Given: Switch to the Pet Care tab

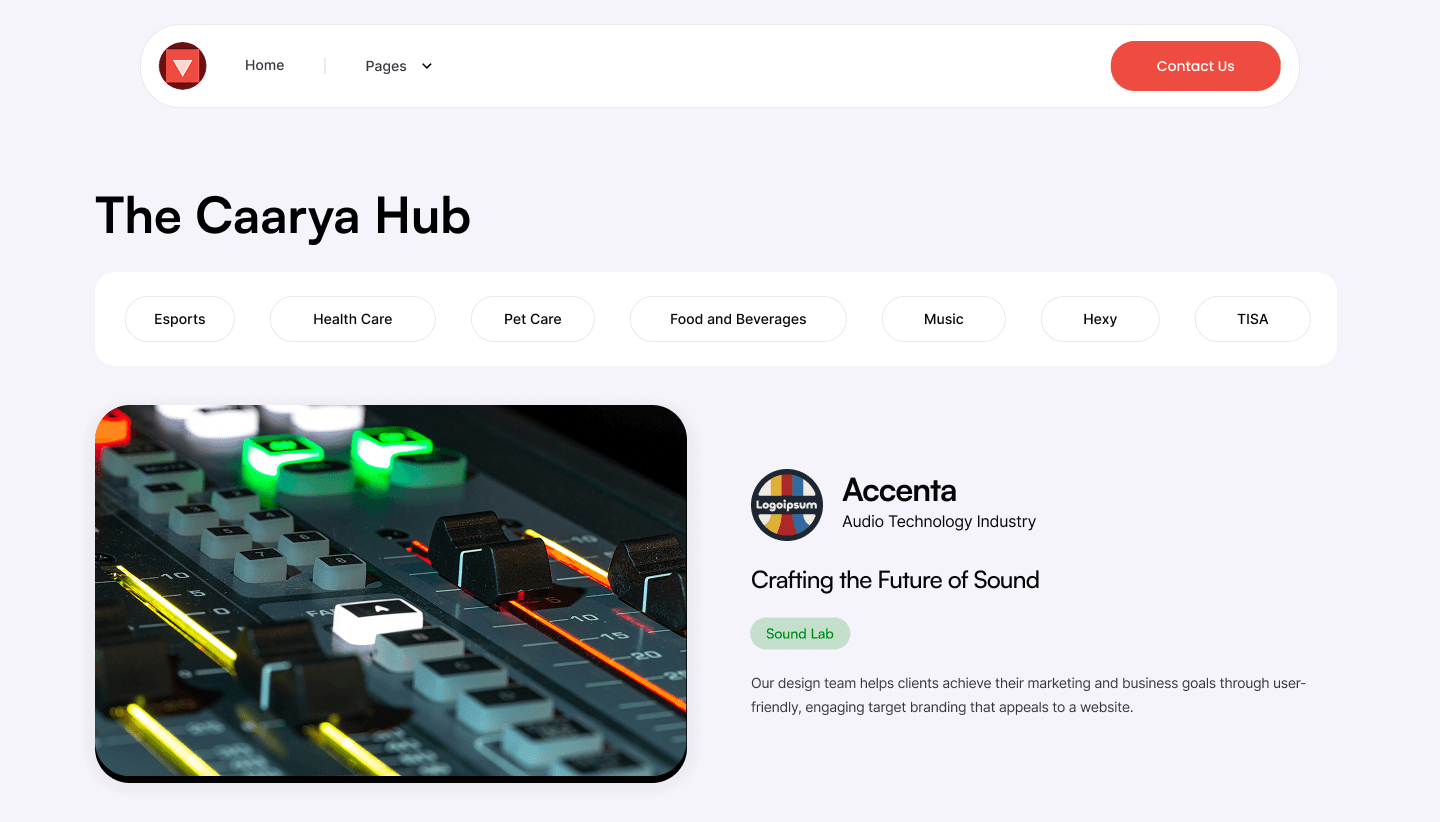Looking at the screenshot, I should [533, 319].
